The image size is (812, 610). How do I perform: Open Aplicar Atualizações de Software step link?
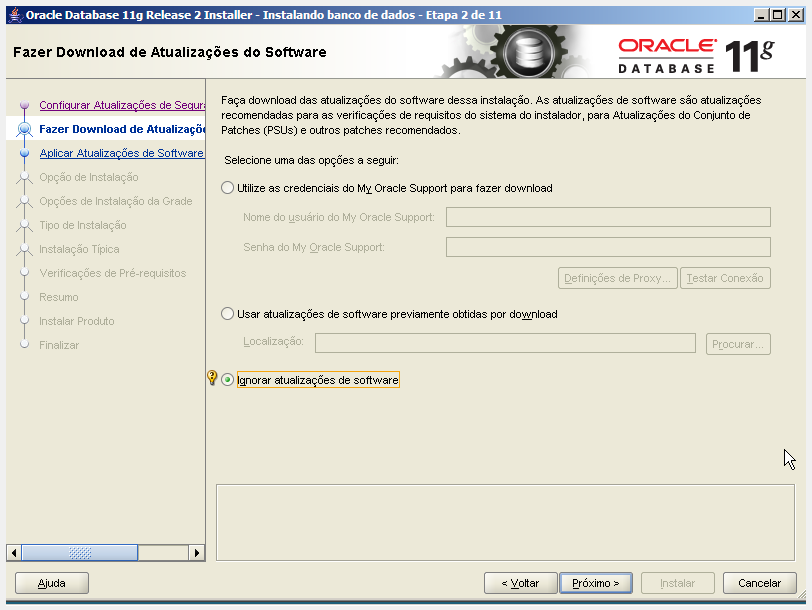[122, 153]
